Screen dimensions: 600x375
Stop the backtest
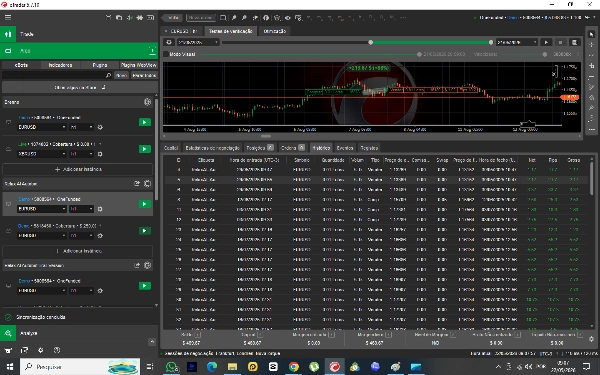pyautogui.click(x=560, y=42)
